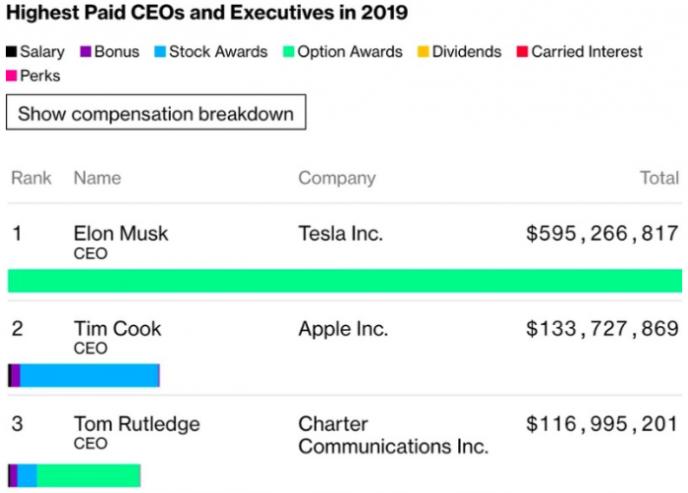Select the Tom Rutledge name
Viewport: 688px width, 493px height.
[136, 424]
